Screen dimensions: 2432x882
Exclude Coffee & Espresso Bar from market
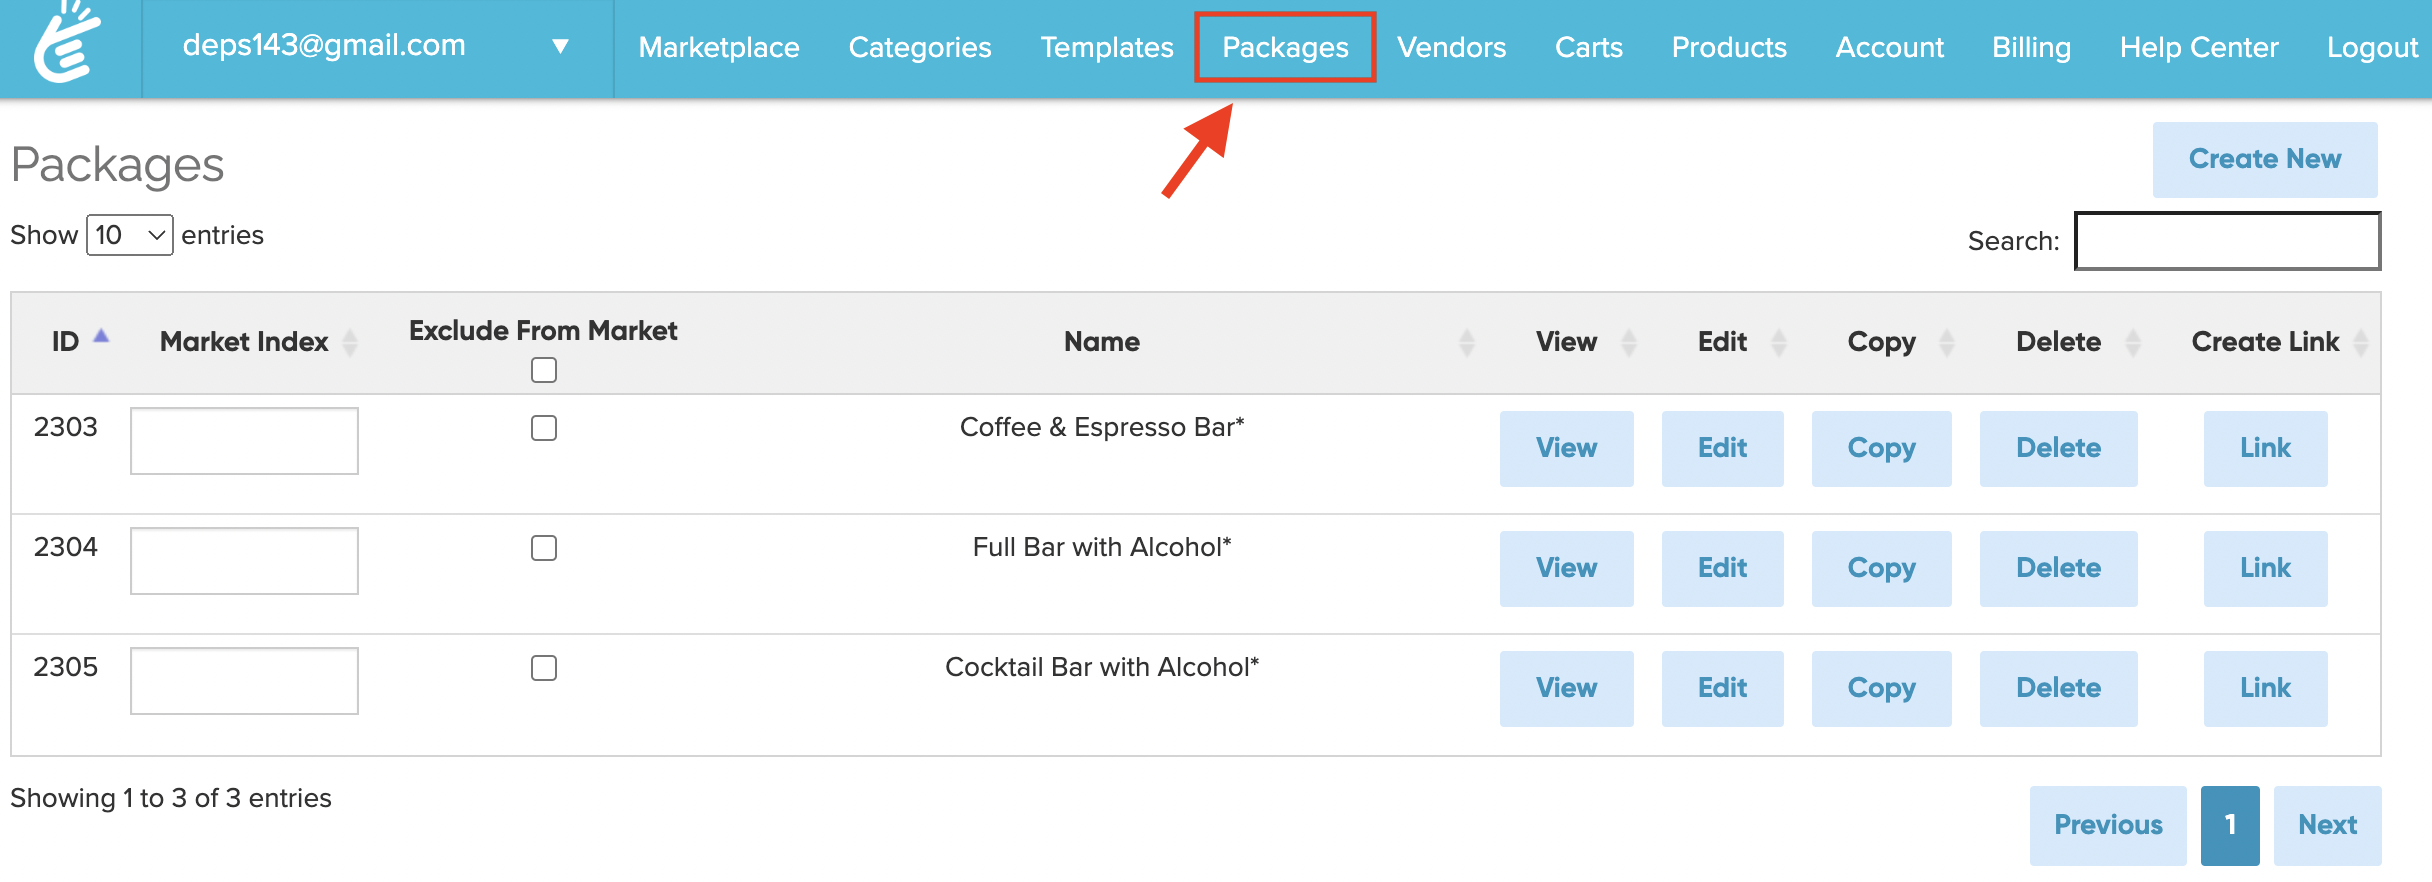[x=544, y=429]
